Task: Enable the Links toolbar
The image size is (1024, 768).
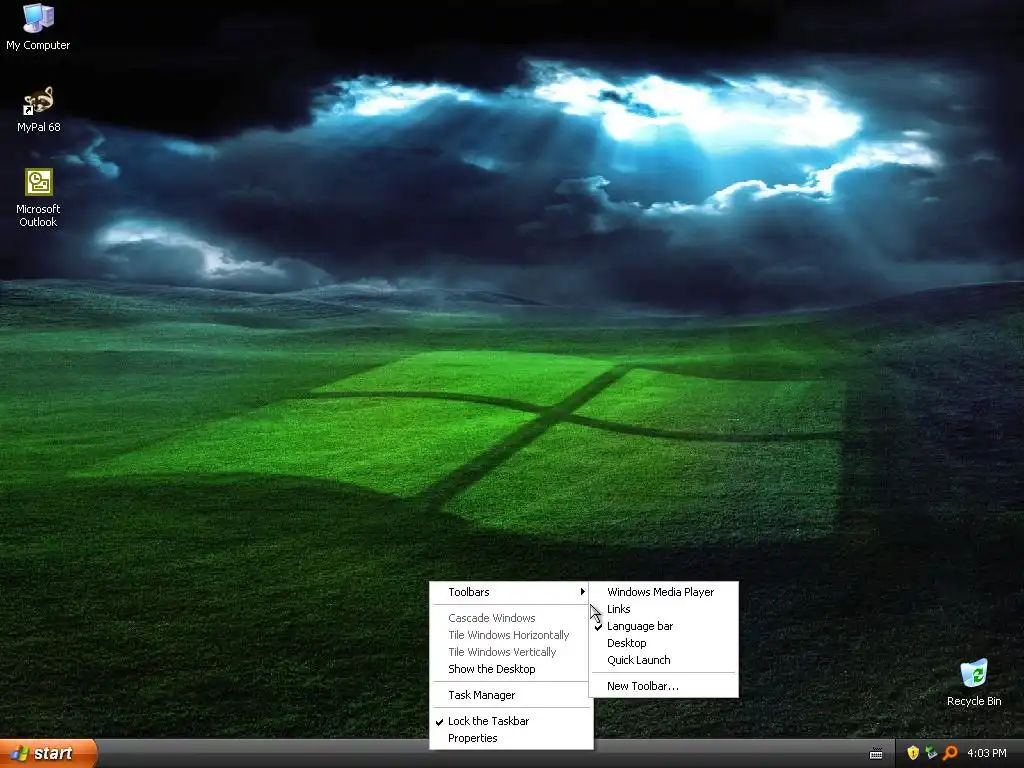Action: tap(664, 609)
